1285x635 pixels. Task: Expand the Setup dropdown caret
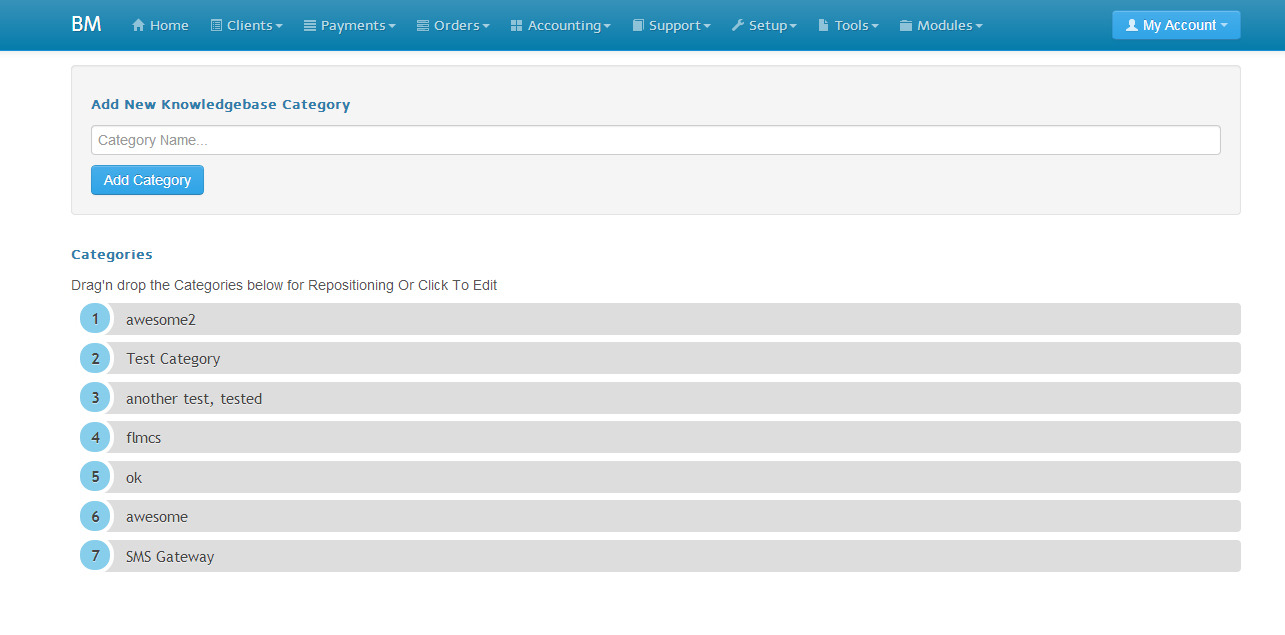(x=793, y=26)
